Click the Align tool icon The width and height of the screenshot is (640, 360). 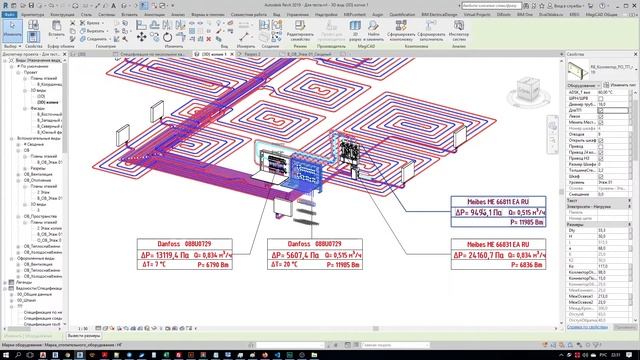pyautogui.click(x=141, y=25)
